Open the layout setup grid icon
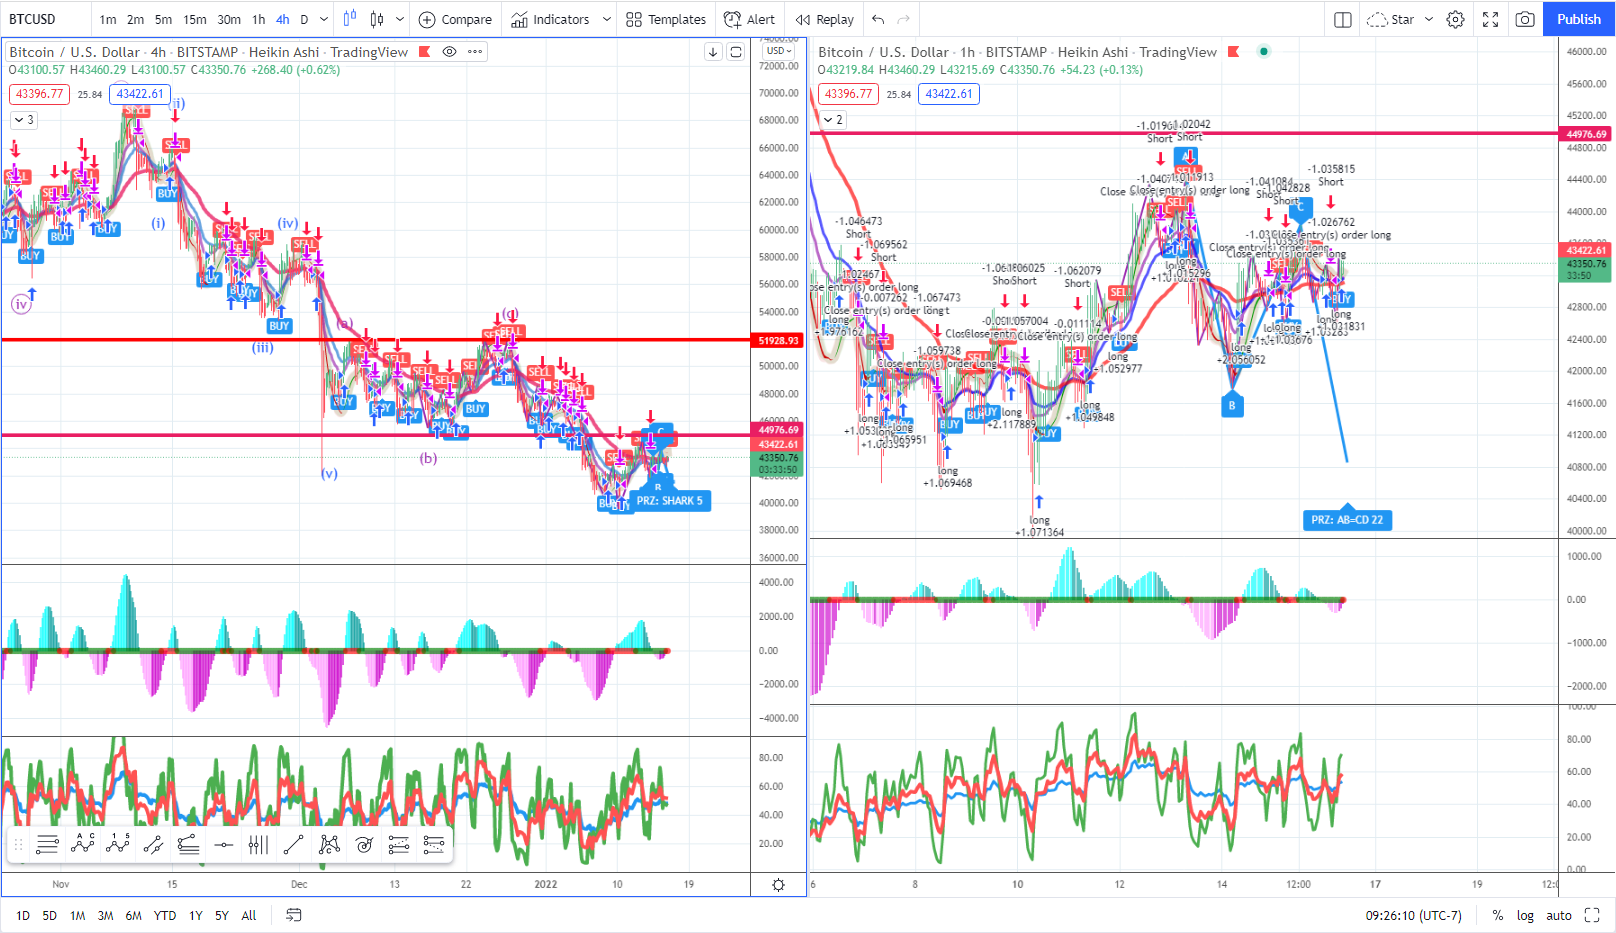Image resolution: width=1616 pixels, height=933 pixels. pos(1343,19)
